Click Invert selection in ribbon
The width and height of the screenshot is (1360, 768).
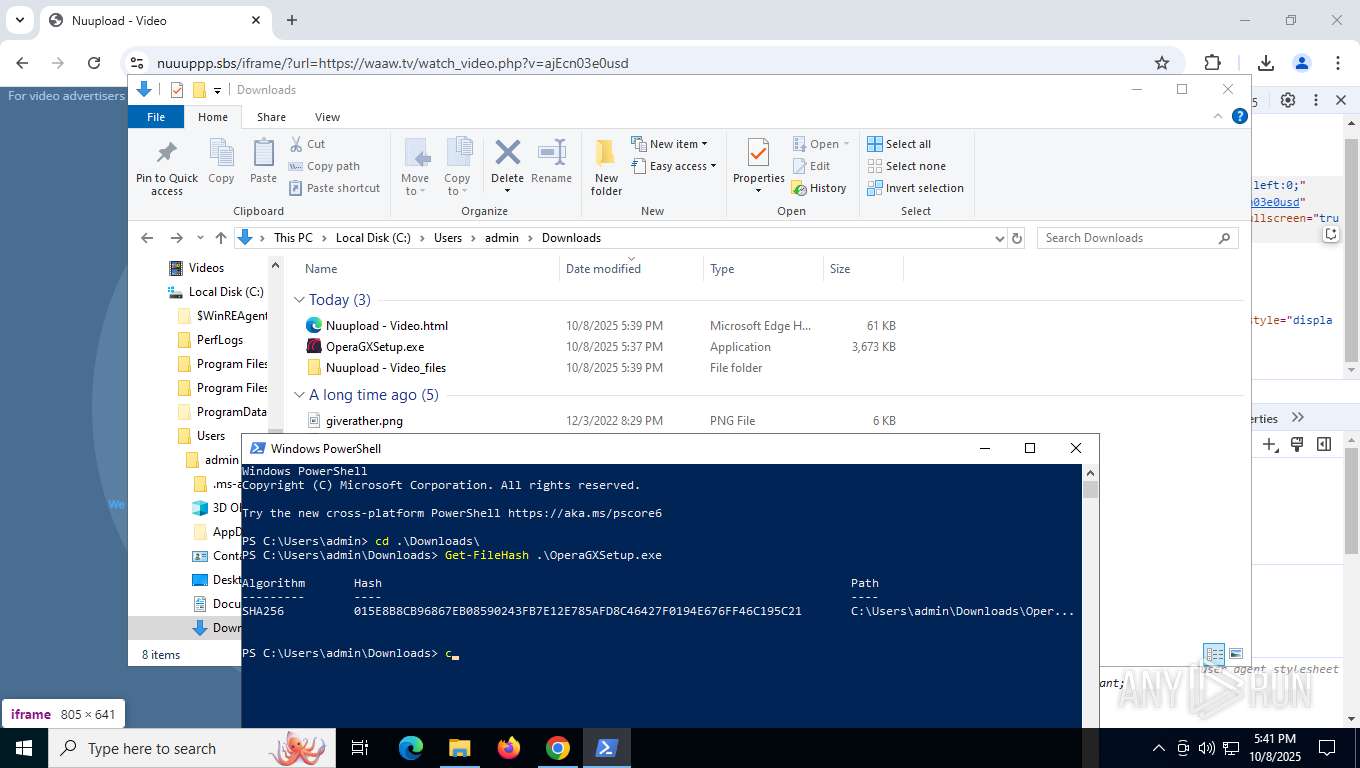click(915, 188)
